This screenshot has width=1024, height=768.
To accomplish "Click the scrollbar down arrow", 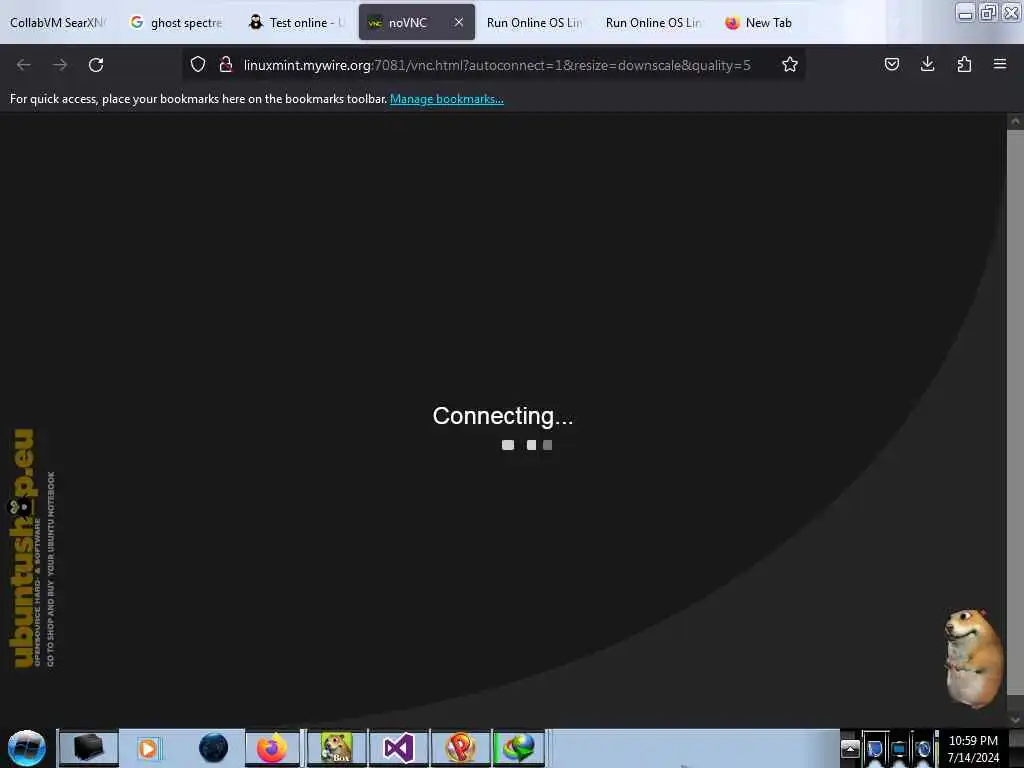I will [1015, 720].
